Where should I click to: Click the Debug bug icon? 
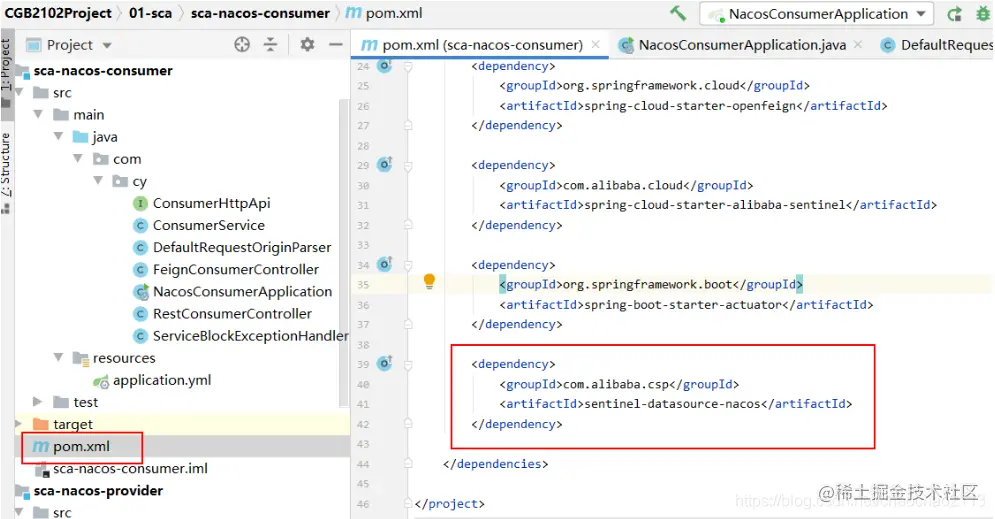click(x=983, y=14)
